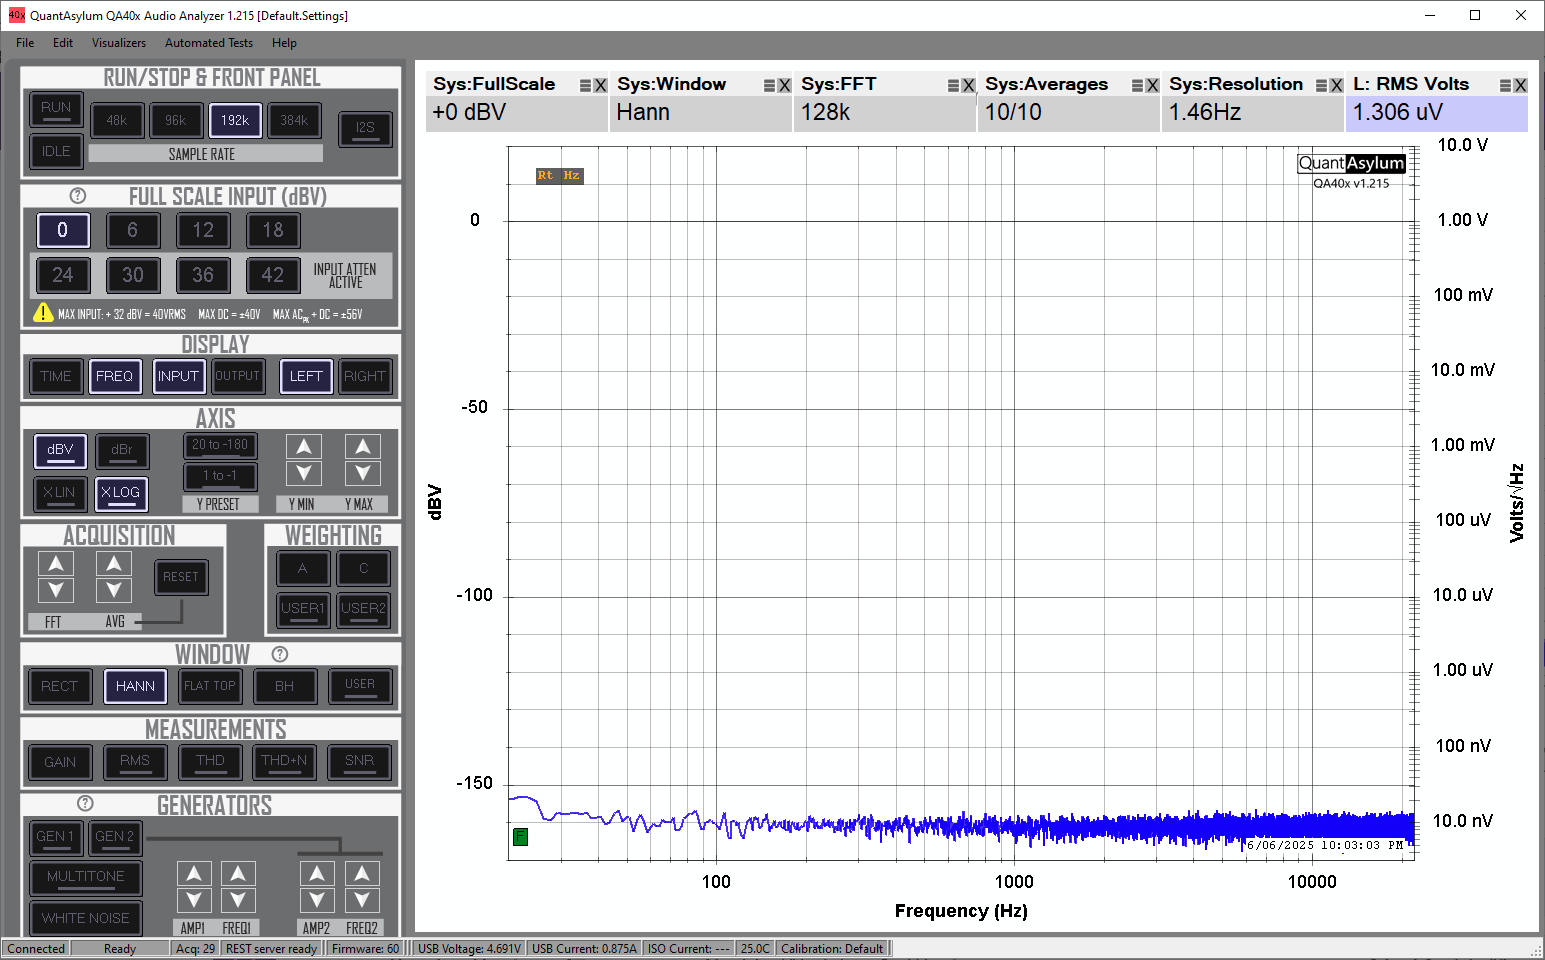Select 48k sample rate
The width and height of the screenshot is (1545, 960).
tap(117, 121)
